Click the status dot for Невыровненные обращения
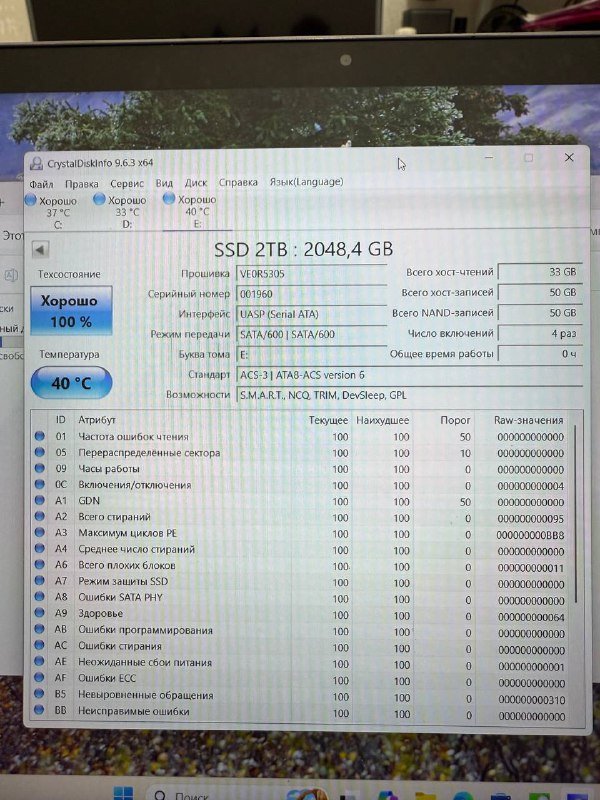 tap(39, 693)
